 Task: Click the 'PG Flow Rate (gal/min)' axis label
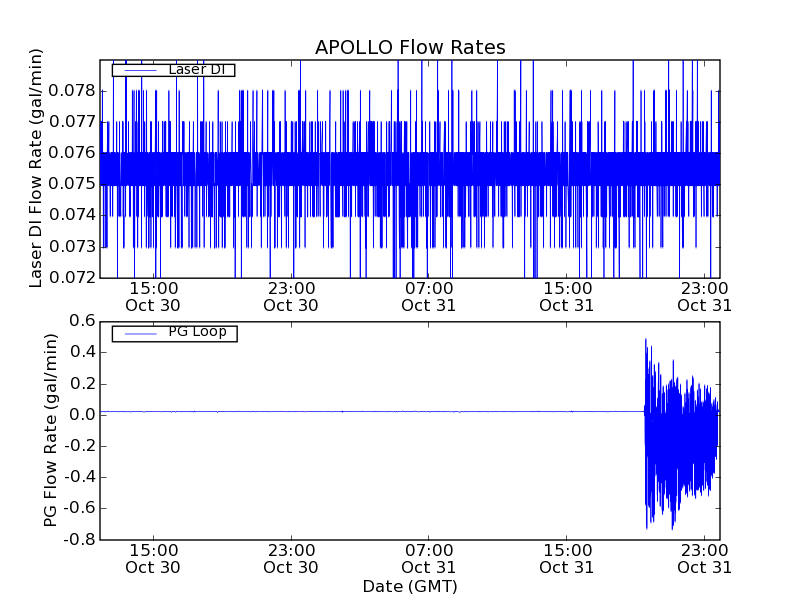pyautogui.click(x=50, y=431)
